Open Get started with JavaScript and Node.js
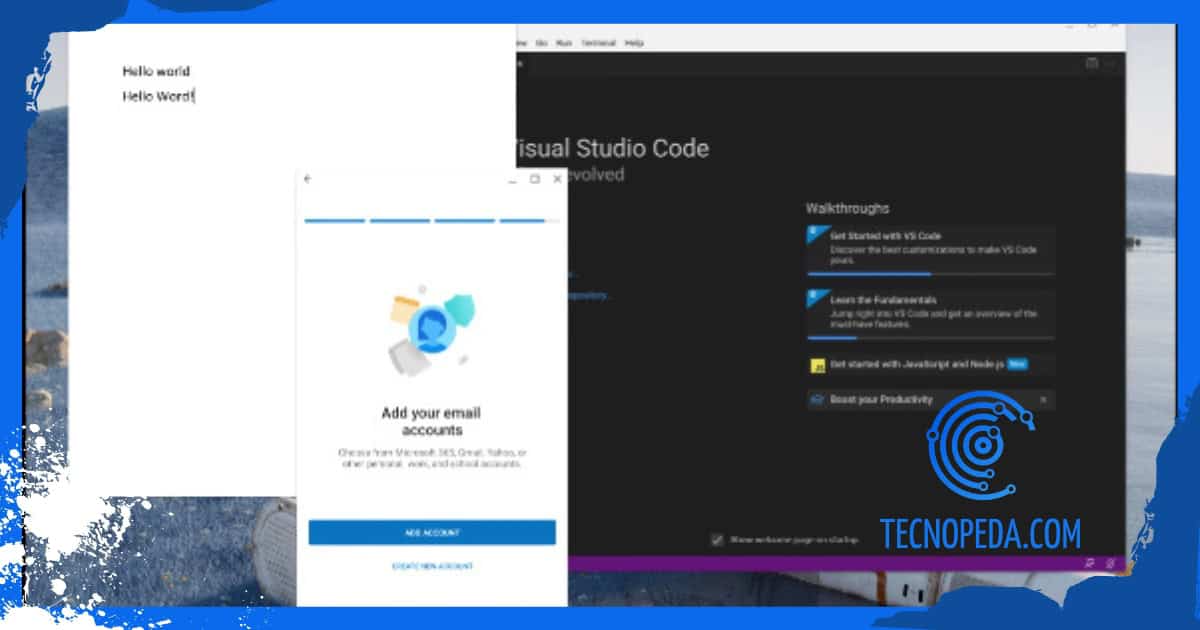1200x630 pixels. (930, 365)
